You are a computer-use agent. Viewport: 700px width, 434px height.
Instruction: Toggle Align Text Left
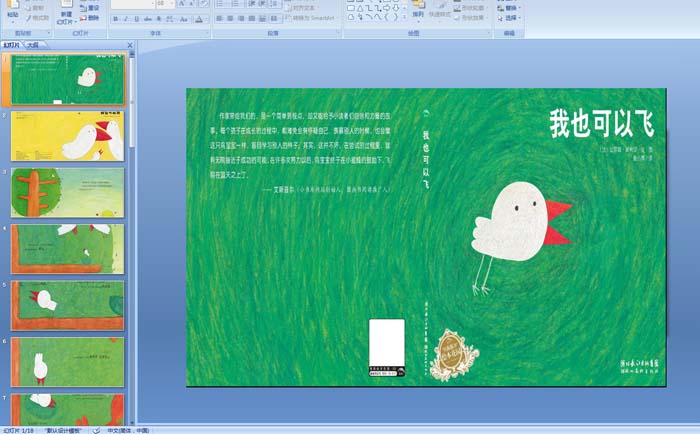coord(219,18)
